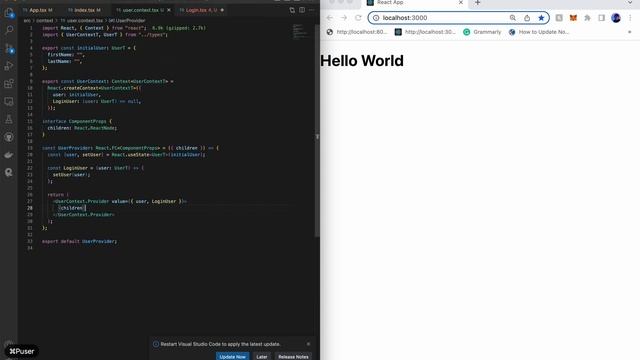
Task: Dismiss the VS Code update notification
Action: coord(308,344)
